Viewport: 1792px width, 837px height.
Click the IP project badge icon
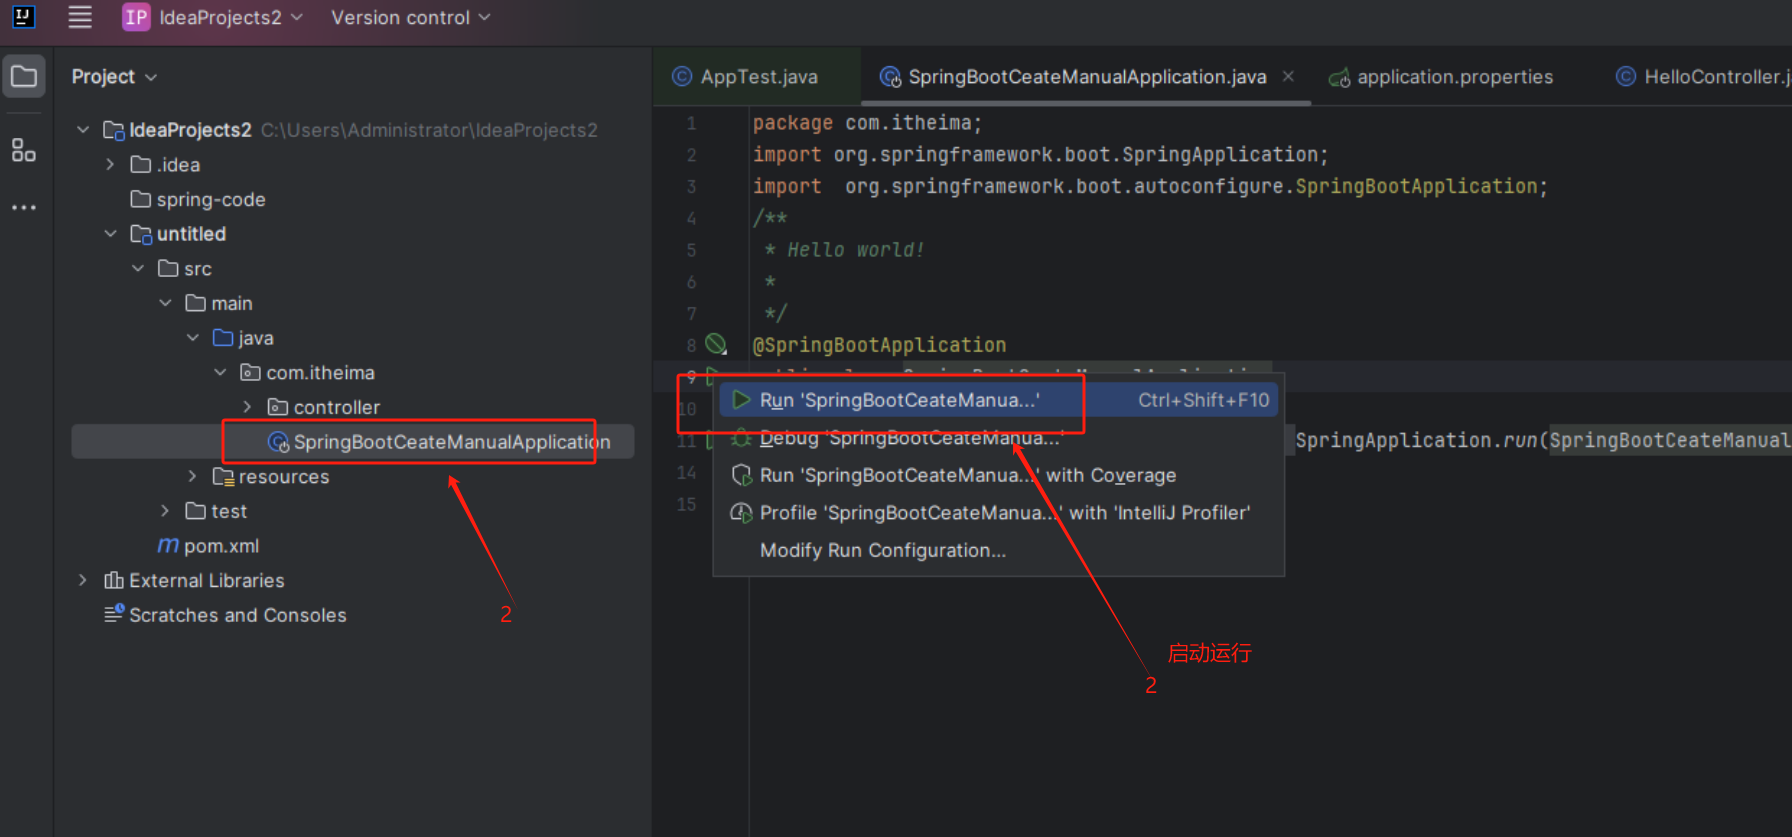point(136,17)
